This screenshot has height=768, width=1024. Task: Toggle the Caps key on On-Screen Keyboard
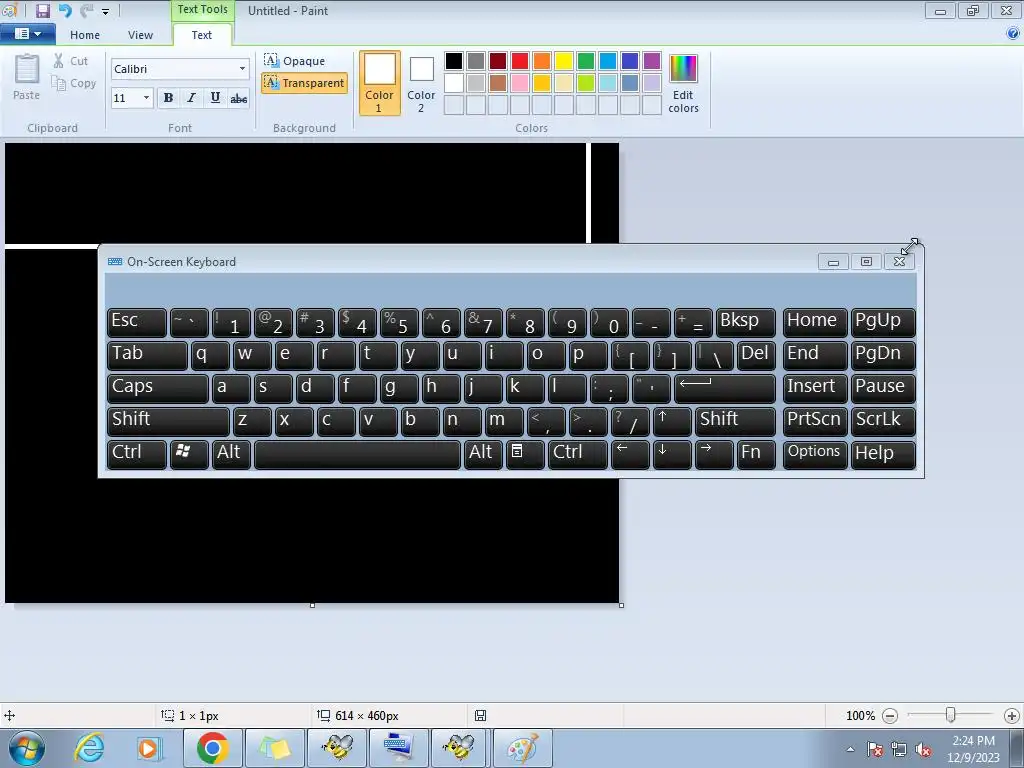click(157, 388)
